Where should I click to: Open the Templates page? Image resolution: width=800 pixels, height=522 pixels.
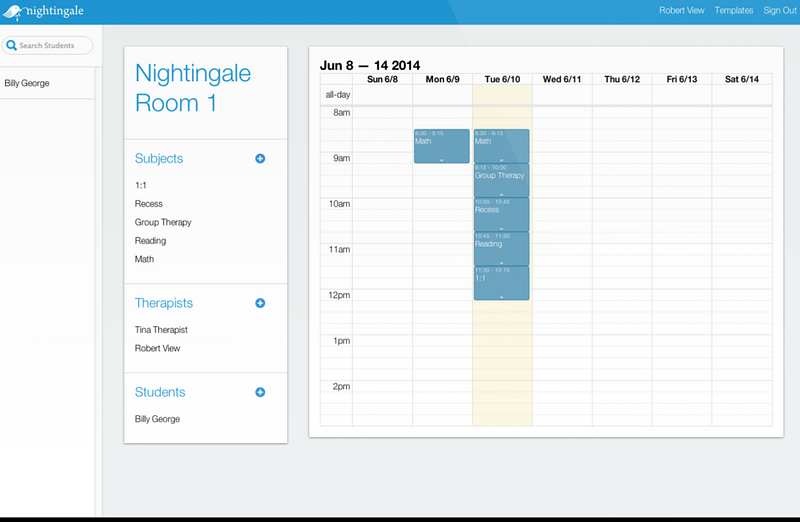coord(734,10)
